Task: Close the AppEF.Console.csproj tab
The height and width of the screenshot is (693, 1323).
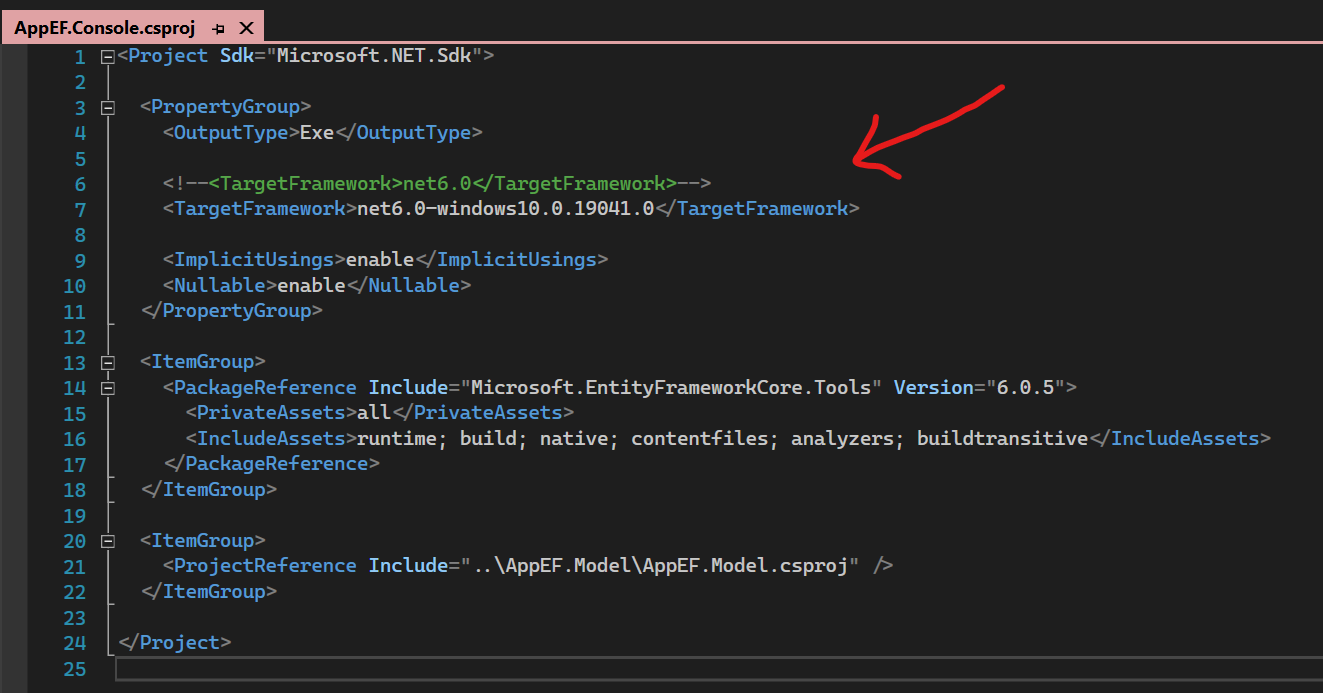Action: (246, 27)
